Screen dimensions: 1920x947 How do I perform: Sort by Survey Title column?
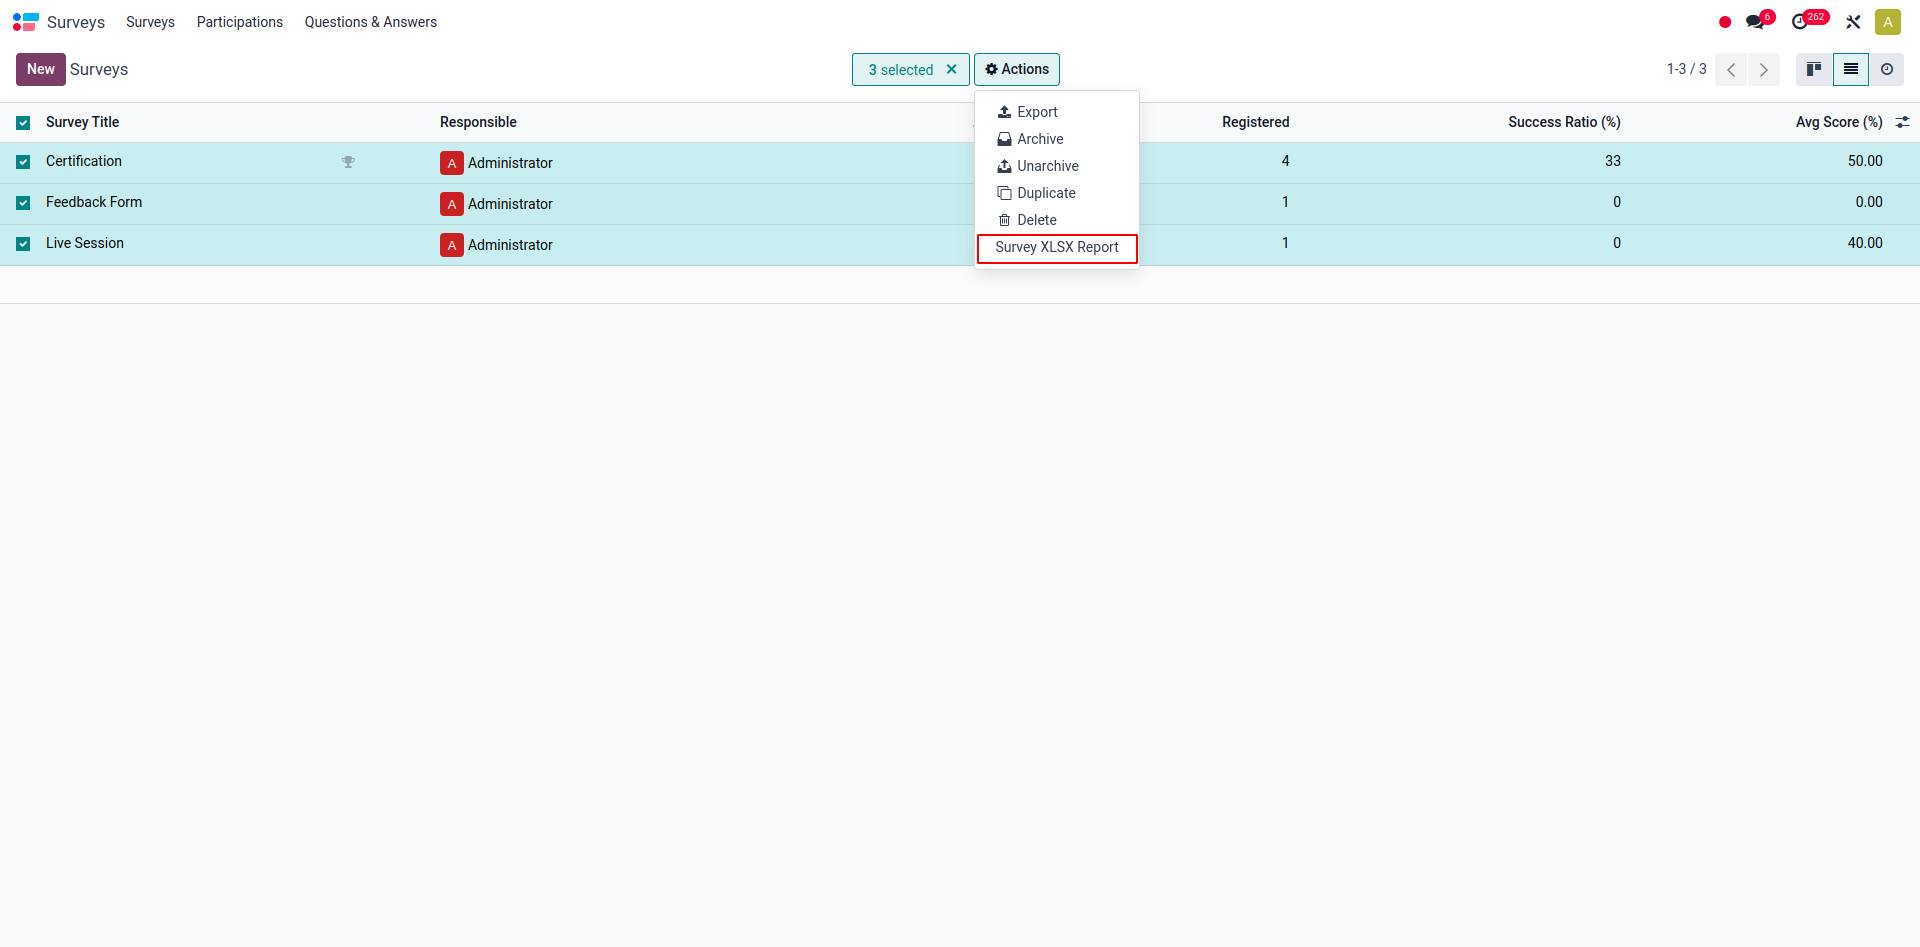(82, 122)
